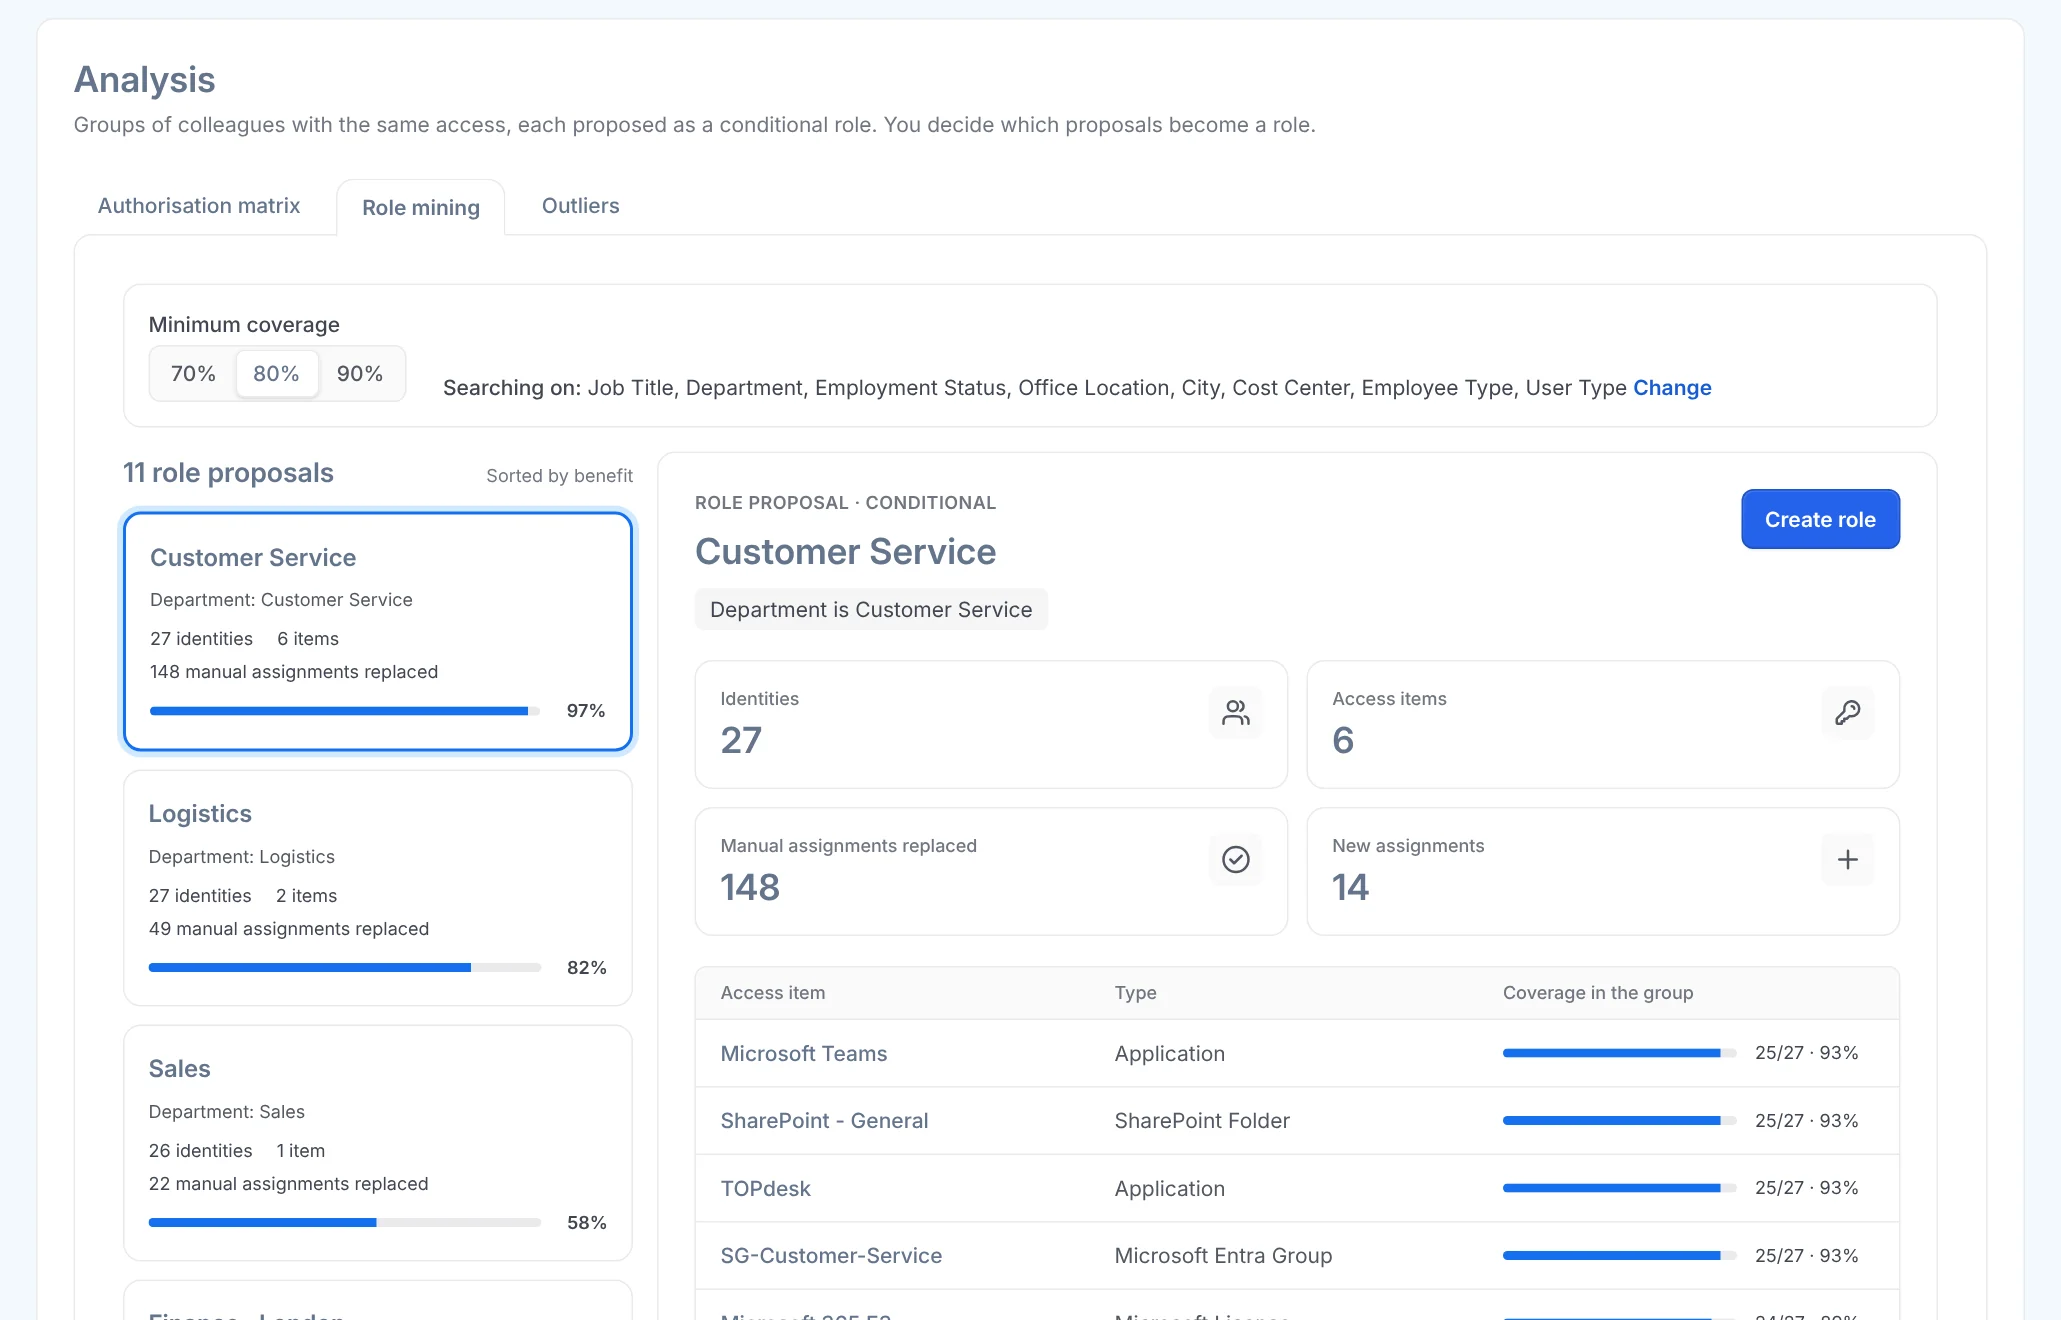This screenshot has width=2061, height=1320.
Task: Click the Access item column header
Action: click(x=773, y=992)
